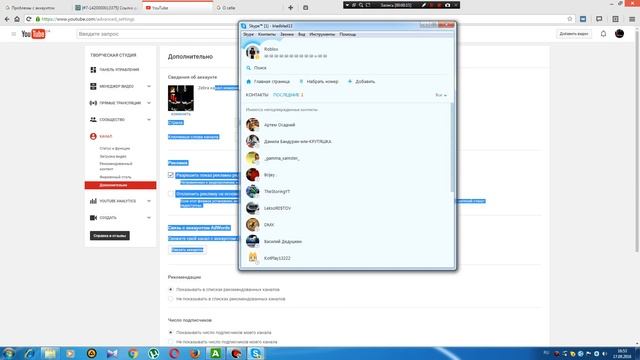Click the Добавить видео upload button
This screenshot has width=640, height=360.
tap(573, 34)
